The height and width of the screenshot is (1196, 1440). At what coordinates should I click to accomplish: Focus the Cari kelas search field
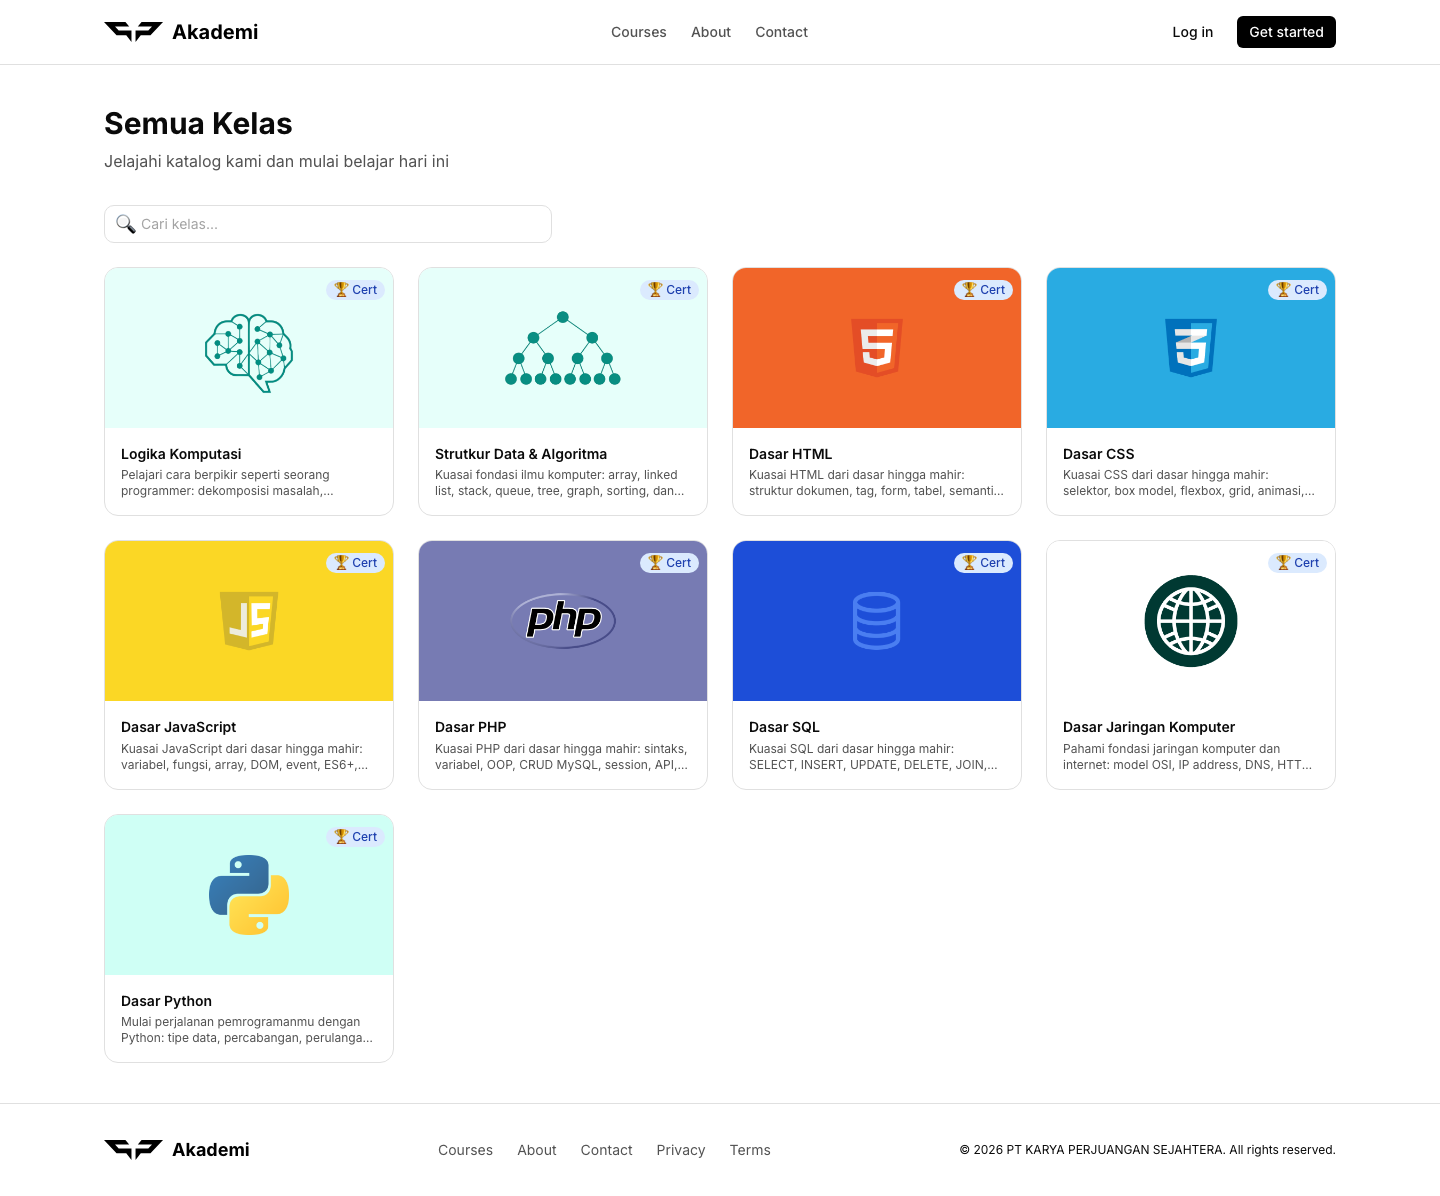point(328,224)
